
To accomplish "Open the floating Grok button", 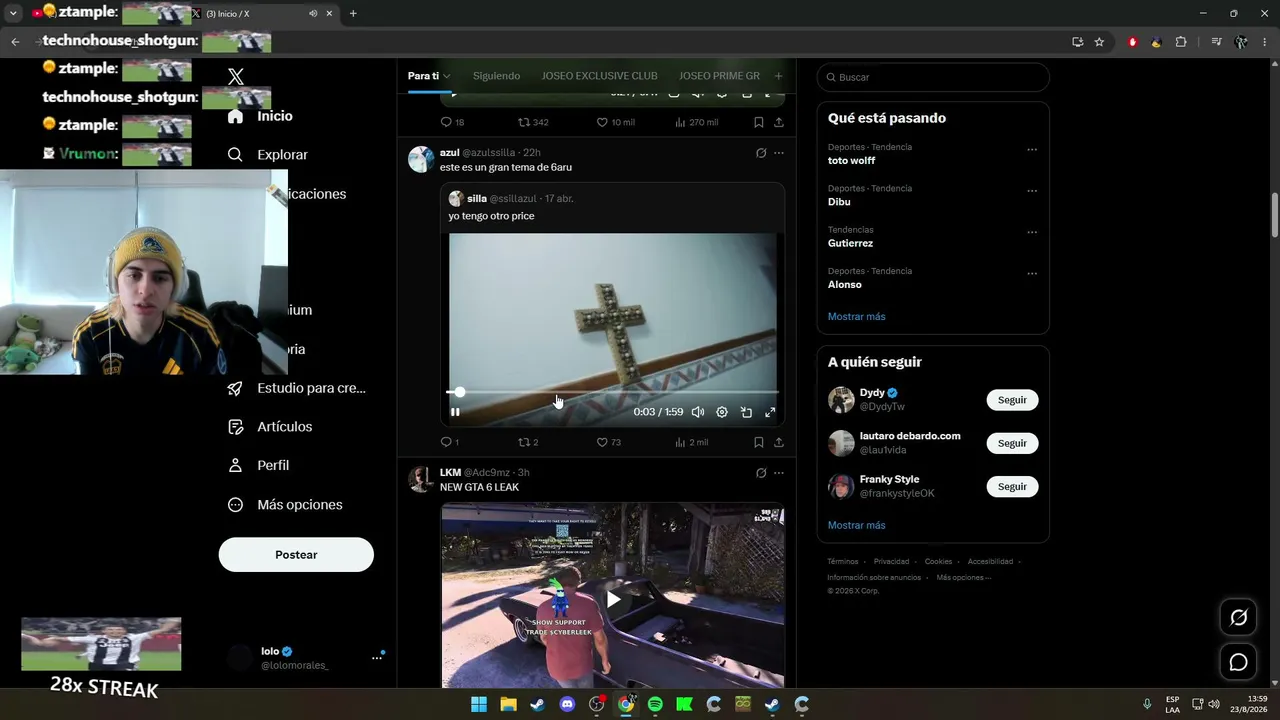I will pyautogui.click(x=1238, y=618).
